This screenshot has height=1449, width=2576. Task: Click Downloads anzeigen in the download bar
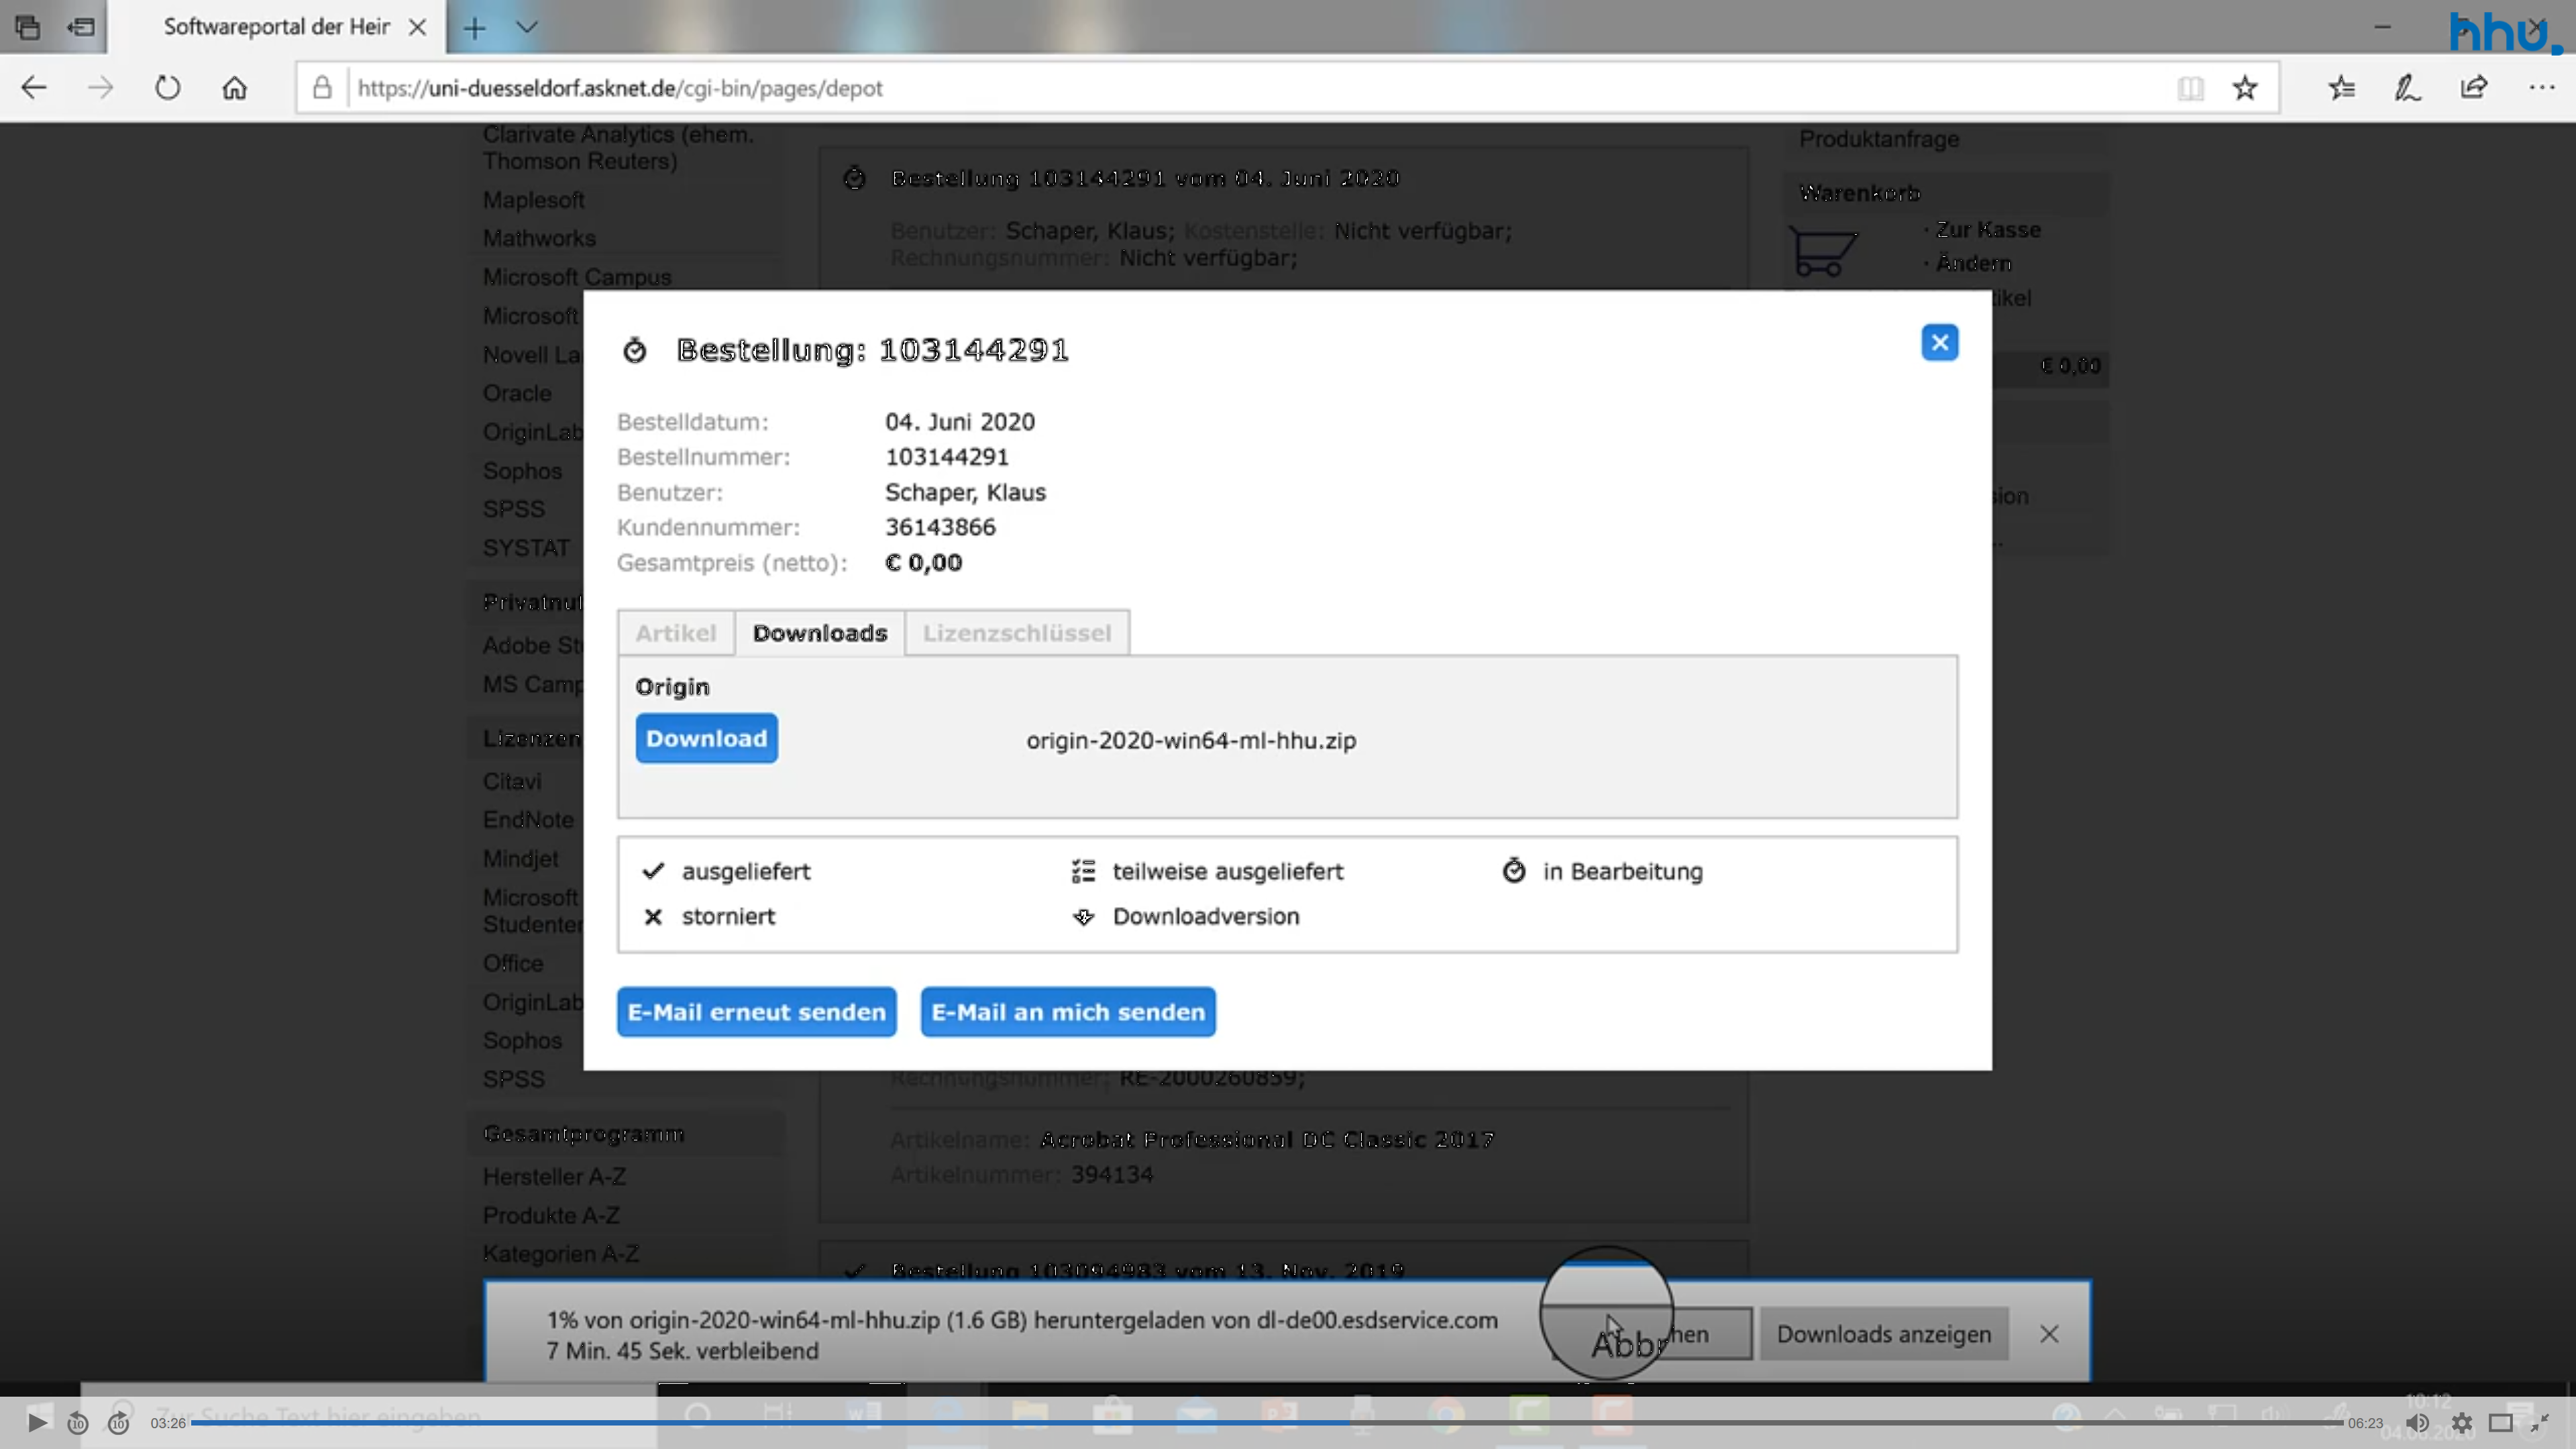pyautogui.click(x=1884, y=1334)
